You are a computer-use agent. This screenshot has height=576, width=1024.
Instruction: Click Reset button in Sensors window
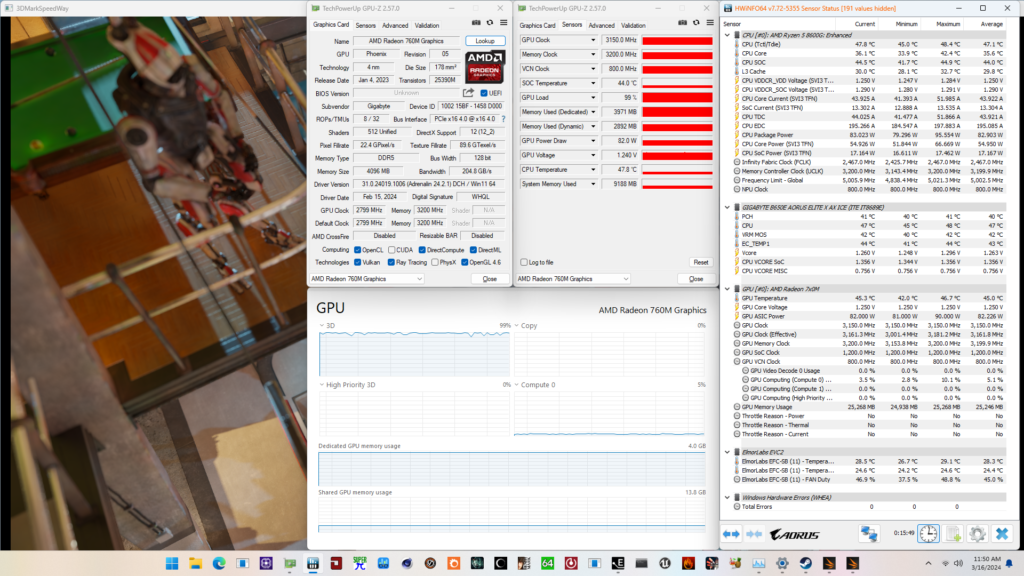click(x=701, y=262)
